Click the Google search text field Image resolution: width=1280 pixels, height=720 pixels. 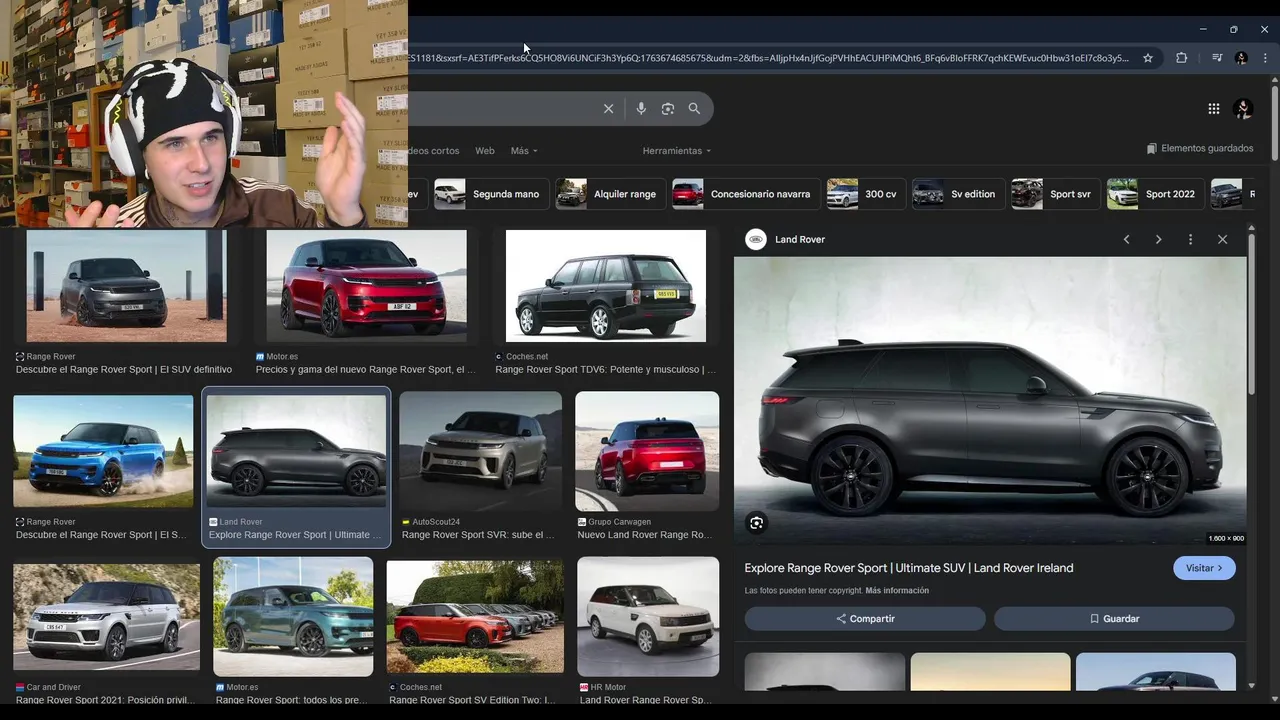pyautogui.click(x=500, y=109)
